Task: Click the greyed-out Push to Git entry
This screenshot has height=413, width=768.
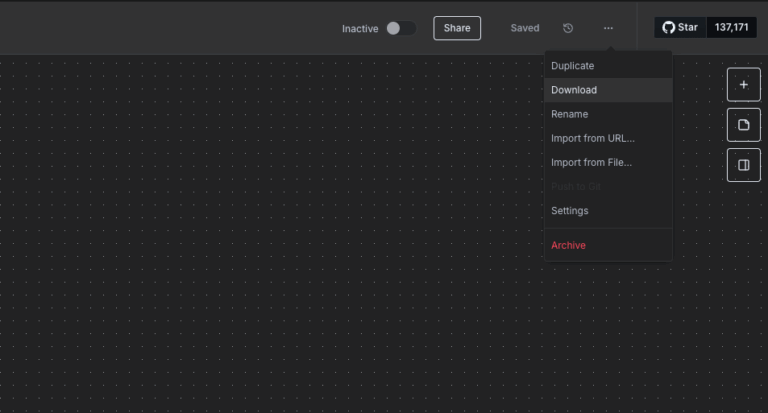Action: click(575, 187)
